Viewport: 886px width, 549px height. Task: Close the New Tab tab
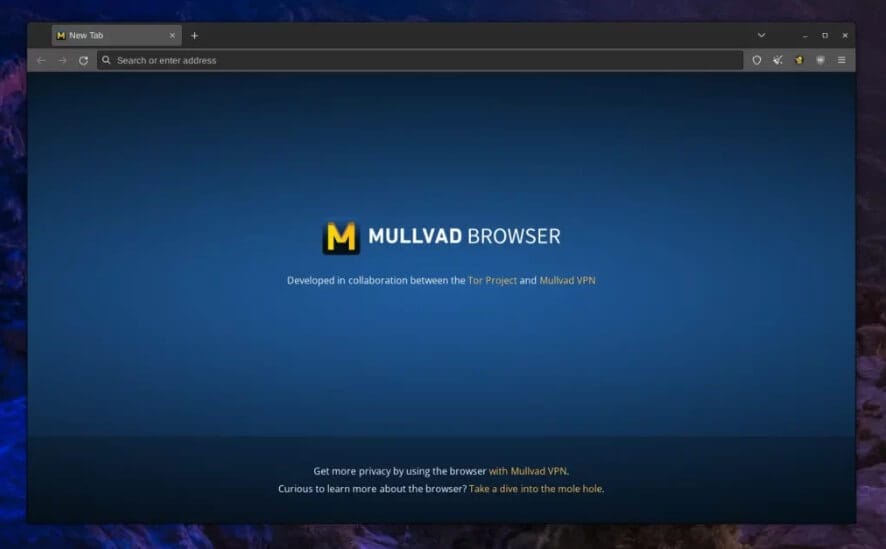[x=172, y=36]
